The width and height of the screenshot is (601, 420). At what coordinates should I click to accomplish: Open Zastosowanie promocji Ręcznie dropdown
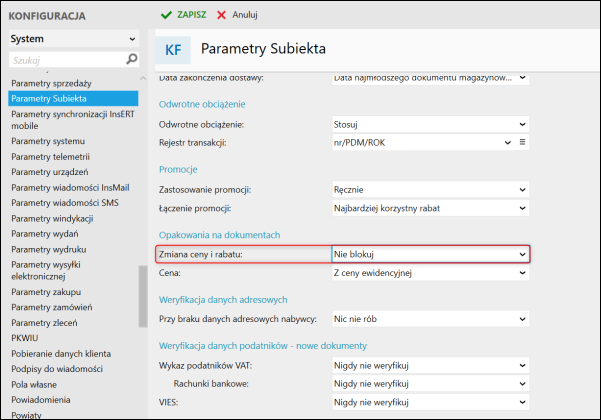pos(430,190)
